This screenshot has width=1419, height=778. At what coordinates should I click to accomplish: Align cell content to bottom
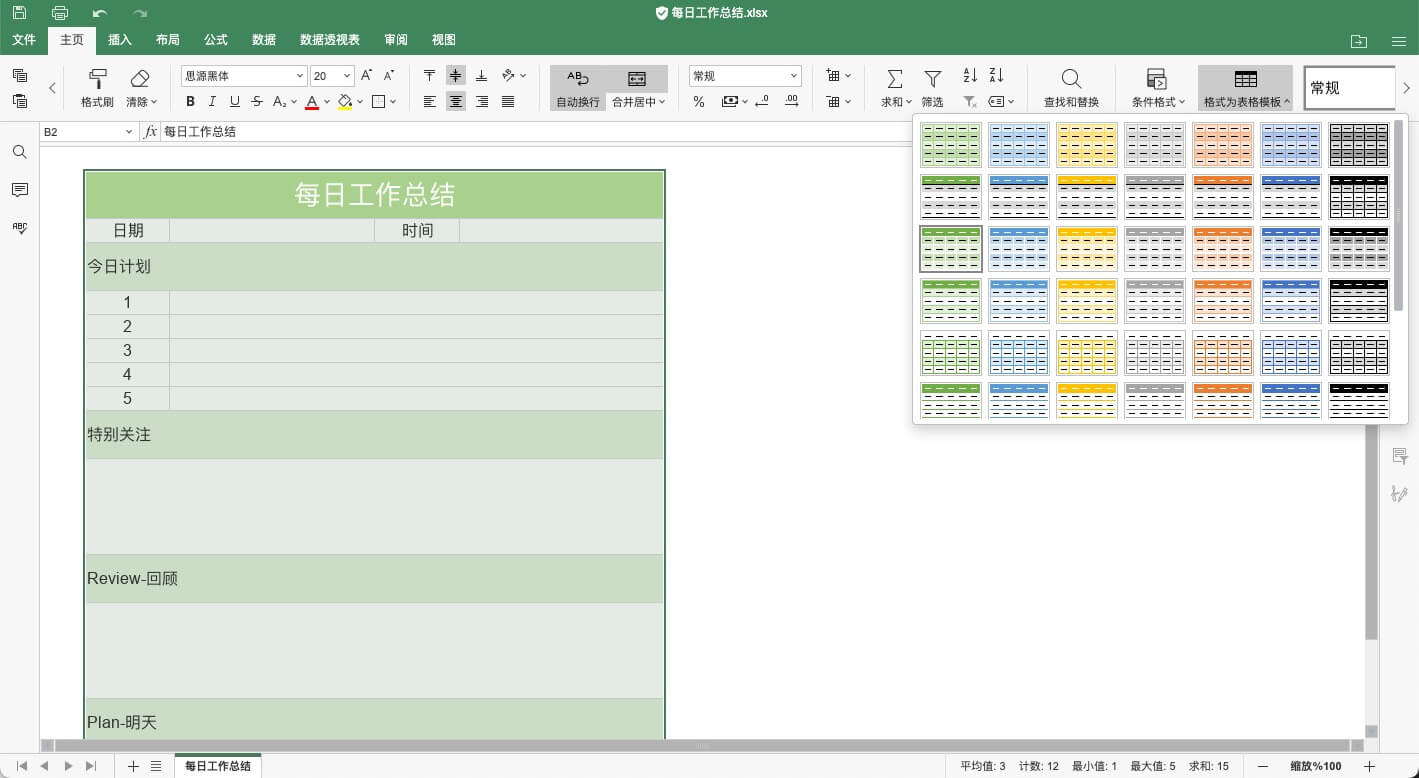click(x=482, y=76)
